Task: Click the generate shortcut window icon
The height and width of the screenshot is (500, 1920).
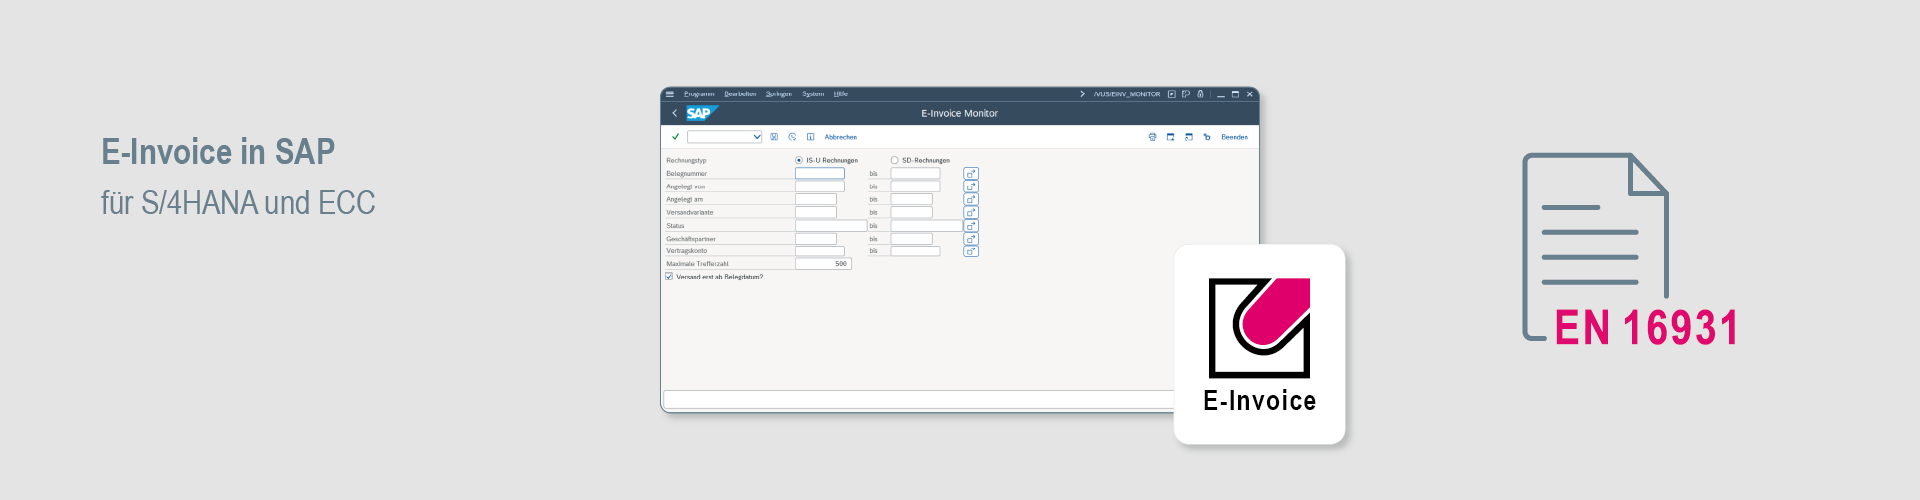Action: pos(1189,137)
